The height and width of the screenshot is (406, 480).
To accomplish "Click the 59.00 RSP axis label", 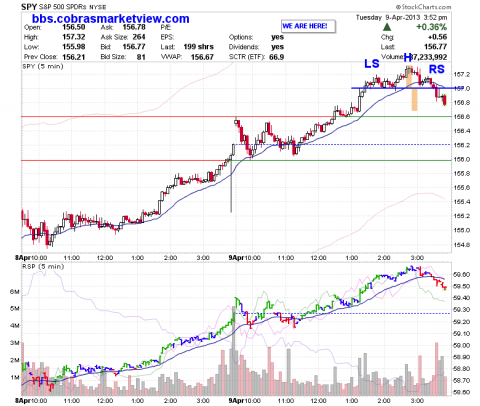I will [x=462, y=345].
